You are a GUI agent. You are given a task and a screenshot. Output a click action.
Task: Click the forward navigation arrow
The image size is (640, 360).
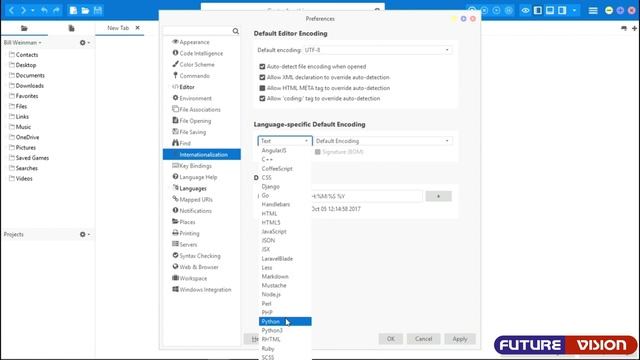23,10
